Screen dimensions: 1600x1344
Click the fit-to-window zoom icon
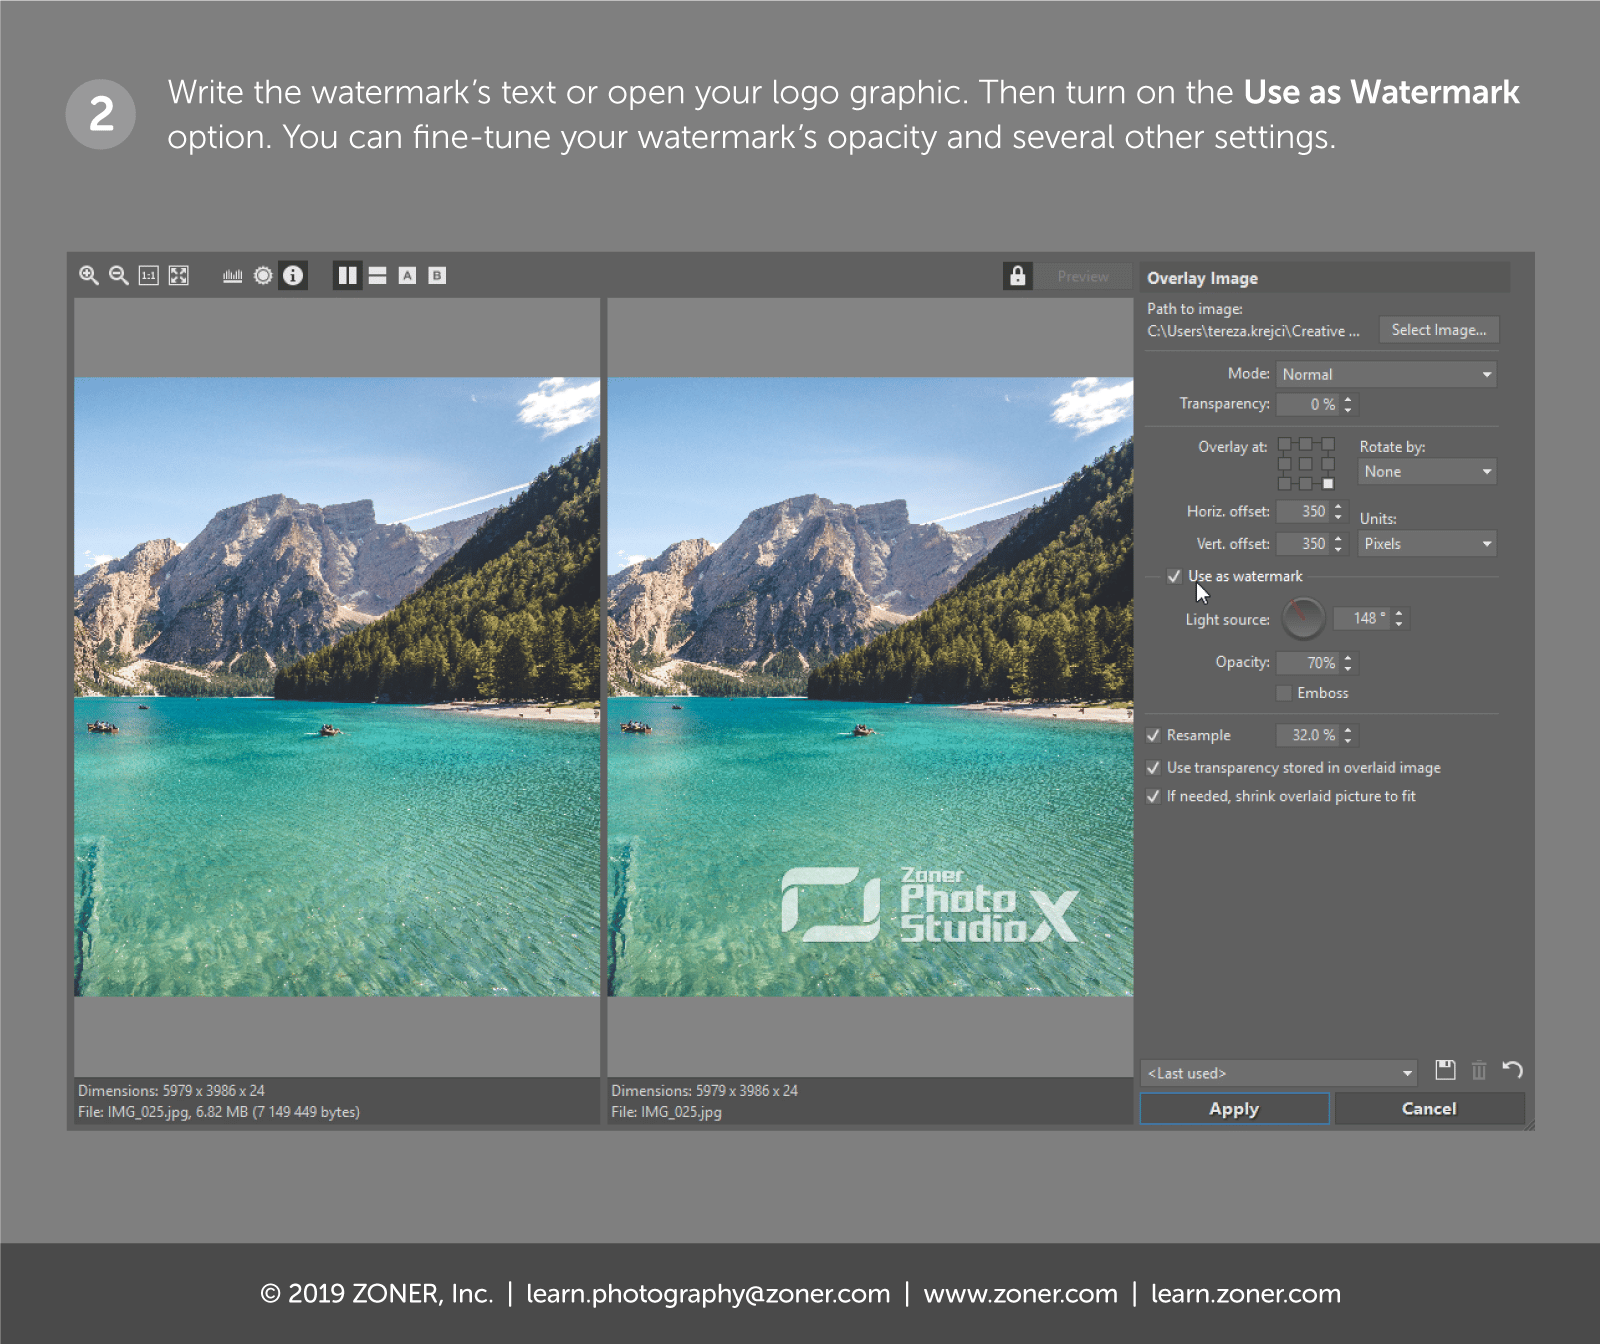pos(178,275)
